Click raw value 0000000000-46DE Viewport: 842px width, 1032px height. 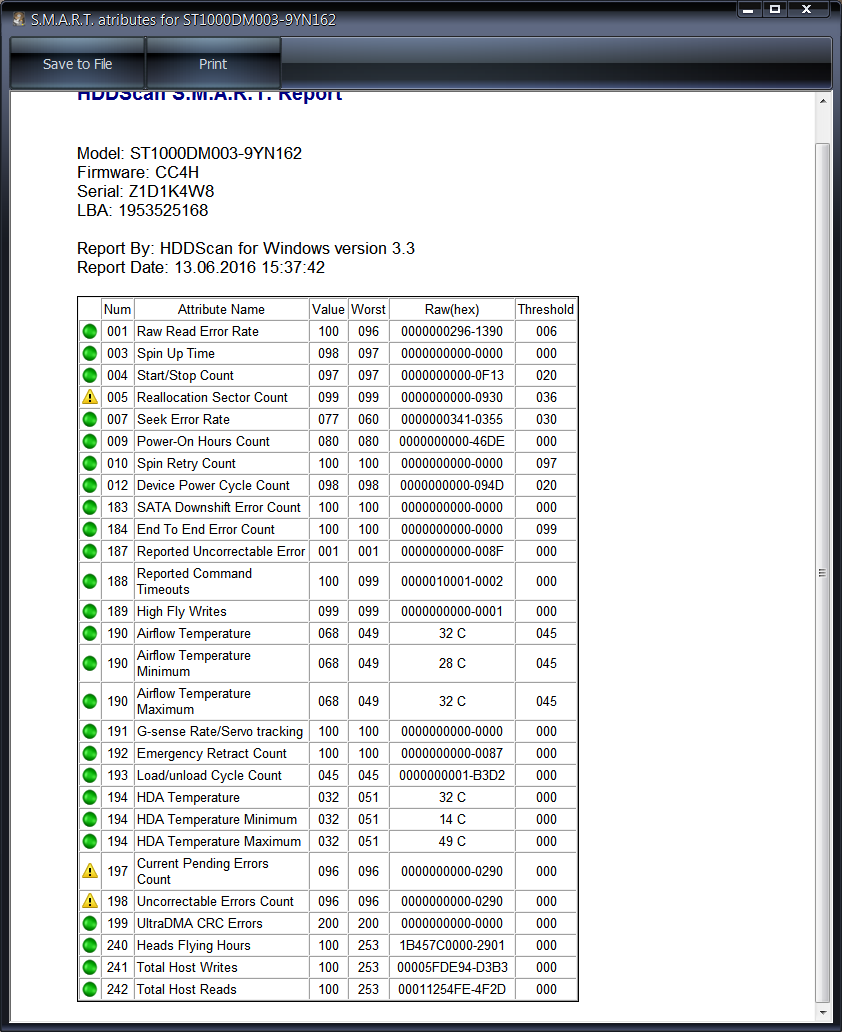coord(452,442)
